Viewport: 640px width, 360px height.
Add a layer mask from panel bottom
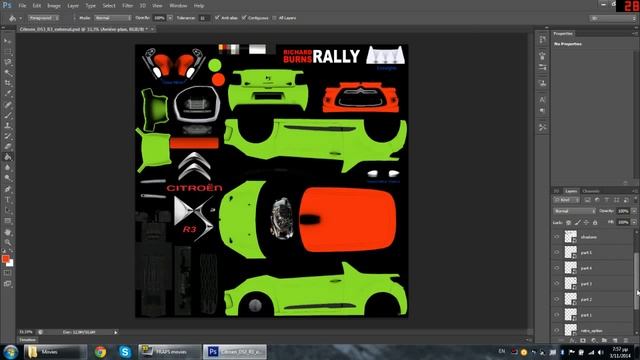pyautogui.click(x=582, y=340)
